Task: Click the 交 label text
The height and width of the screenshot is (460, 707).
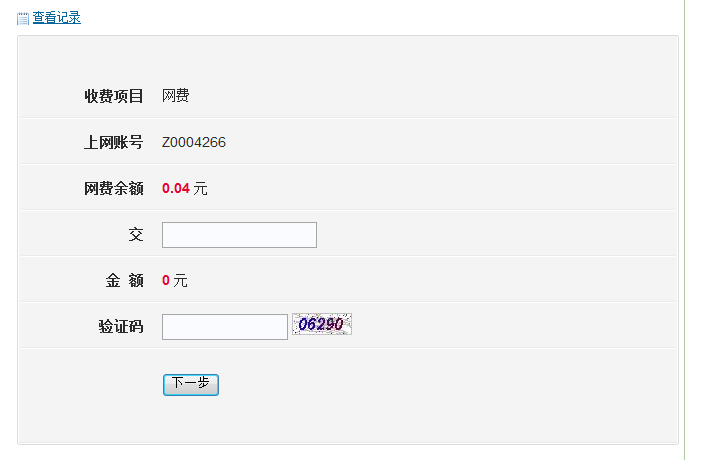Action: [x=136, y=235]
